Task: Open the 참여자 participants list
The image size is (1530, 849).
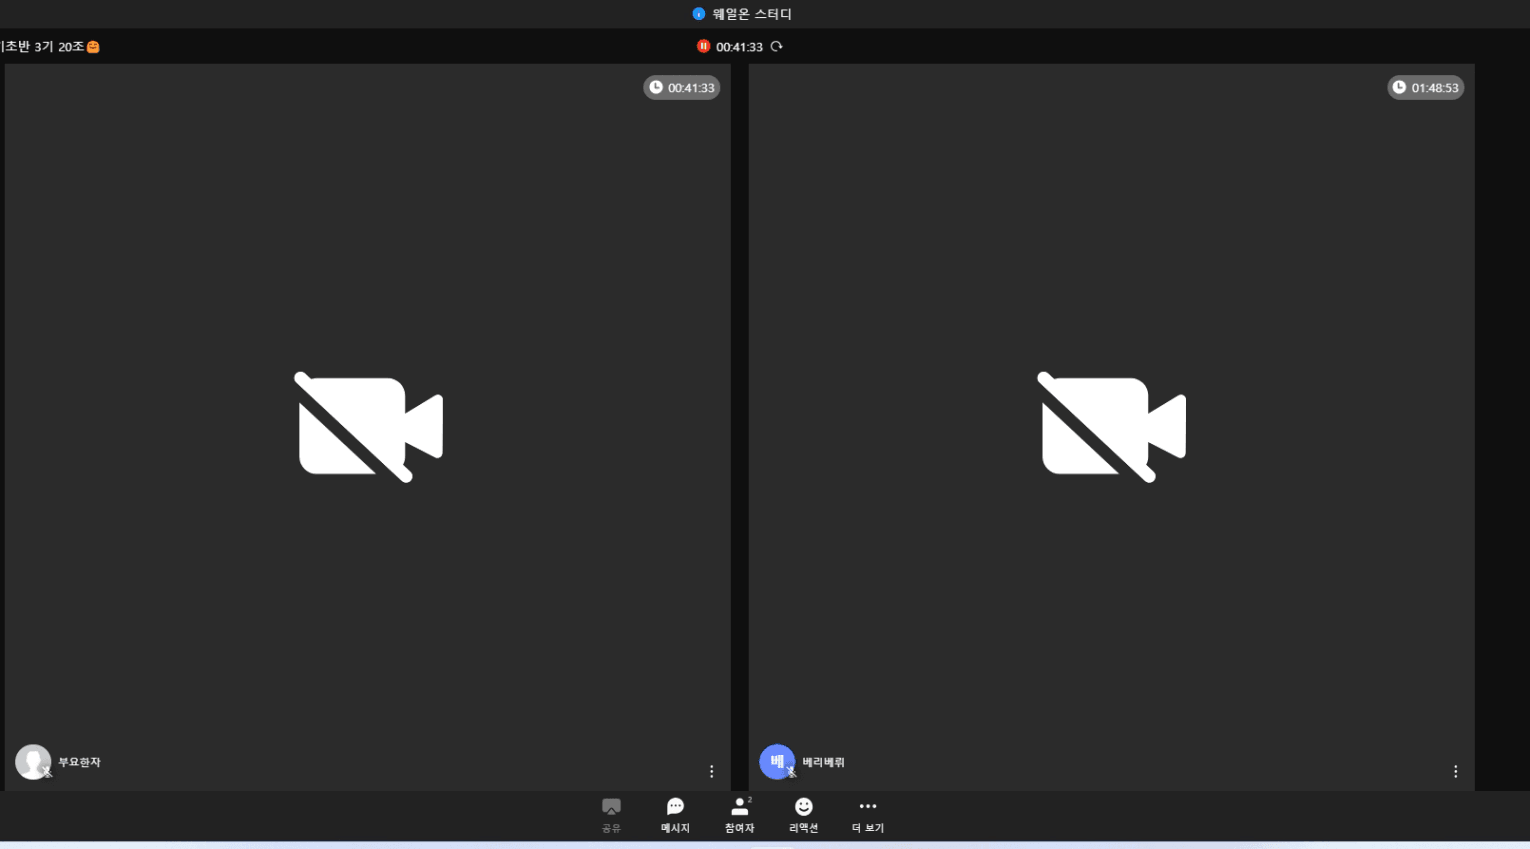Action: [x=740, y=815]
